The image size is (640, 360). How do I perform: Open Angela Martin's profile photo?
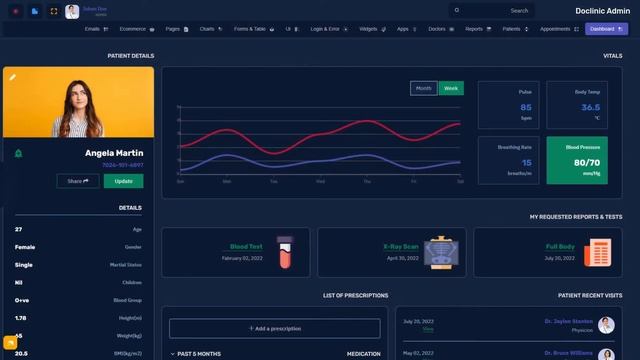click(x=78, y=102)
